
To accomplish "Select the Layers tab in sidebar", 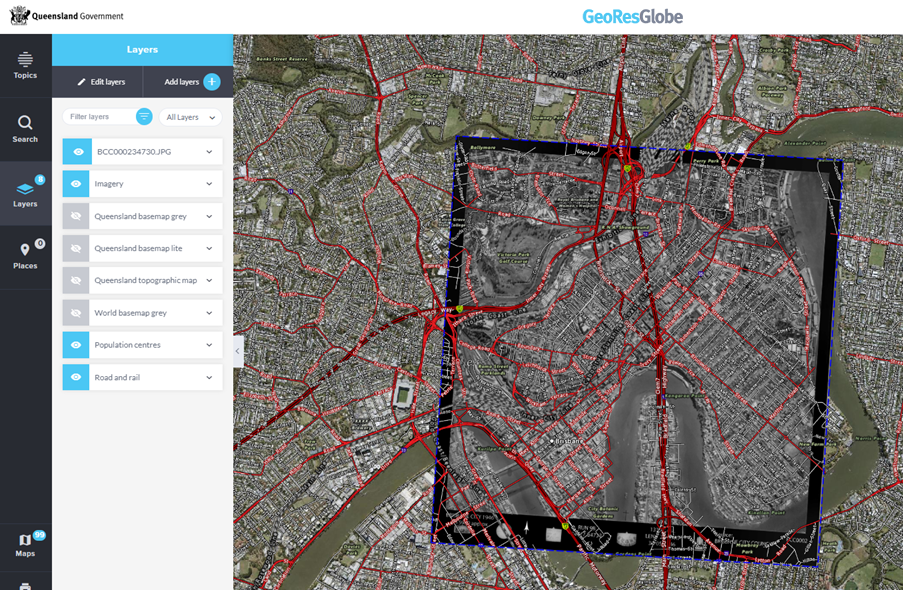I will pos(25,193).
